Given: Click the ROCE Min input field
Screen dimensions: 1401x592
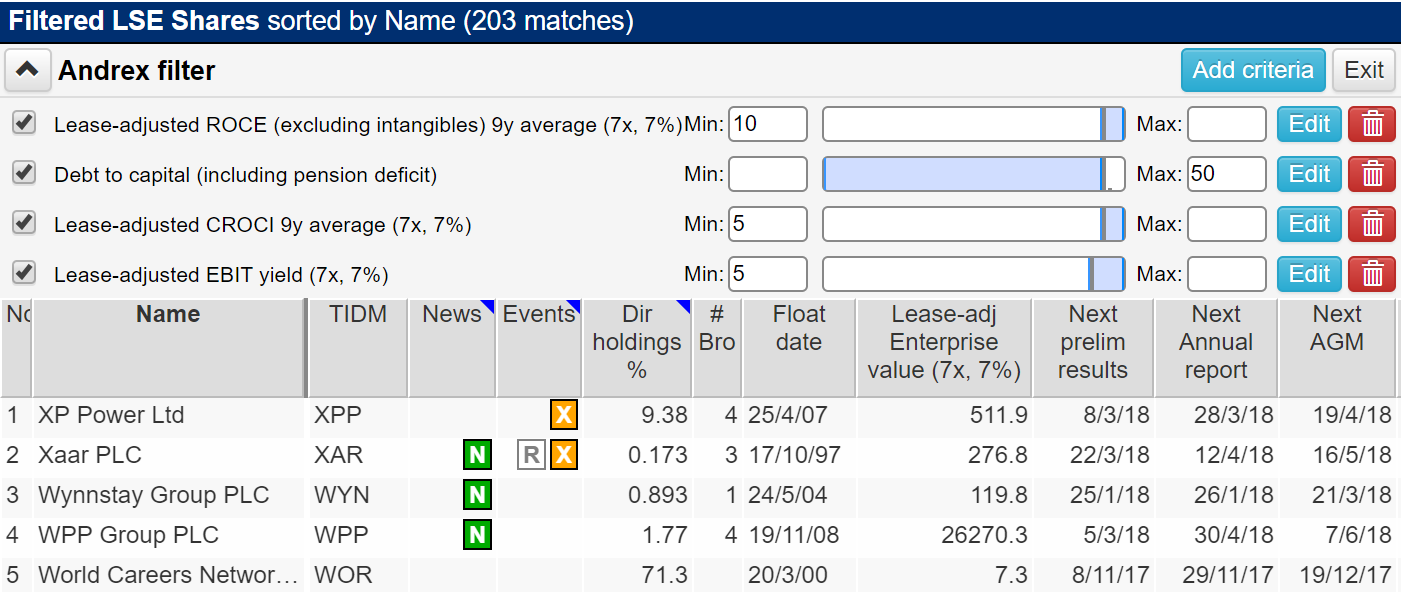Looking at the screenshot, I should click(x=768, y=124).
